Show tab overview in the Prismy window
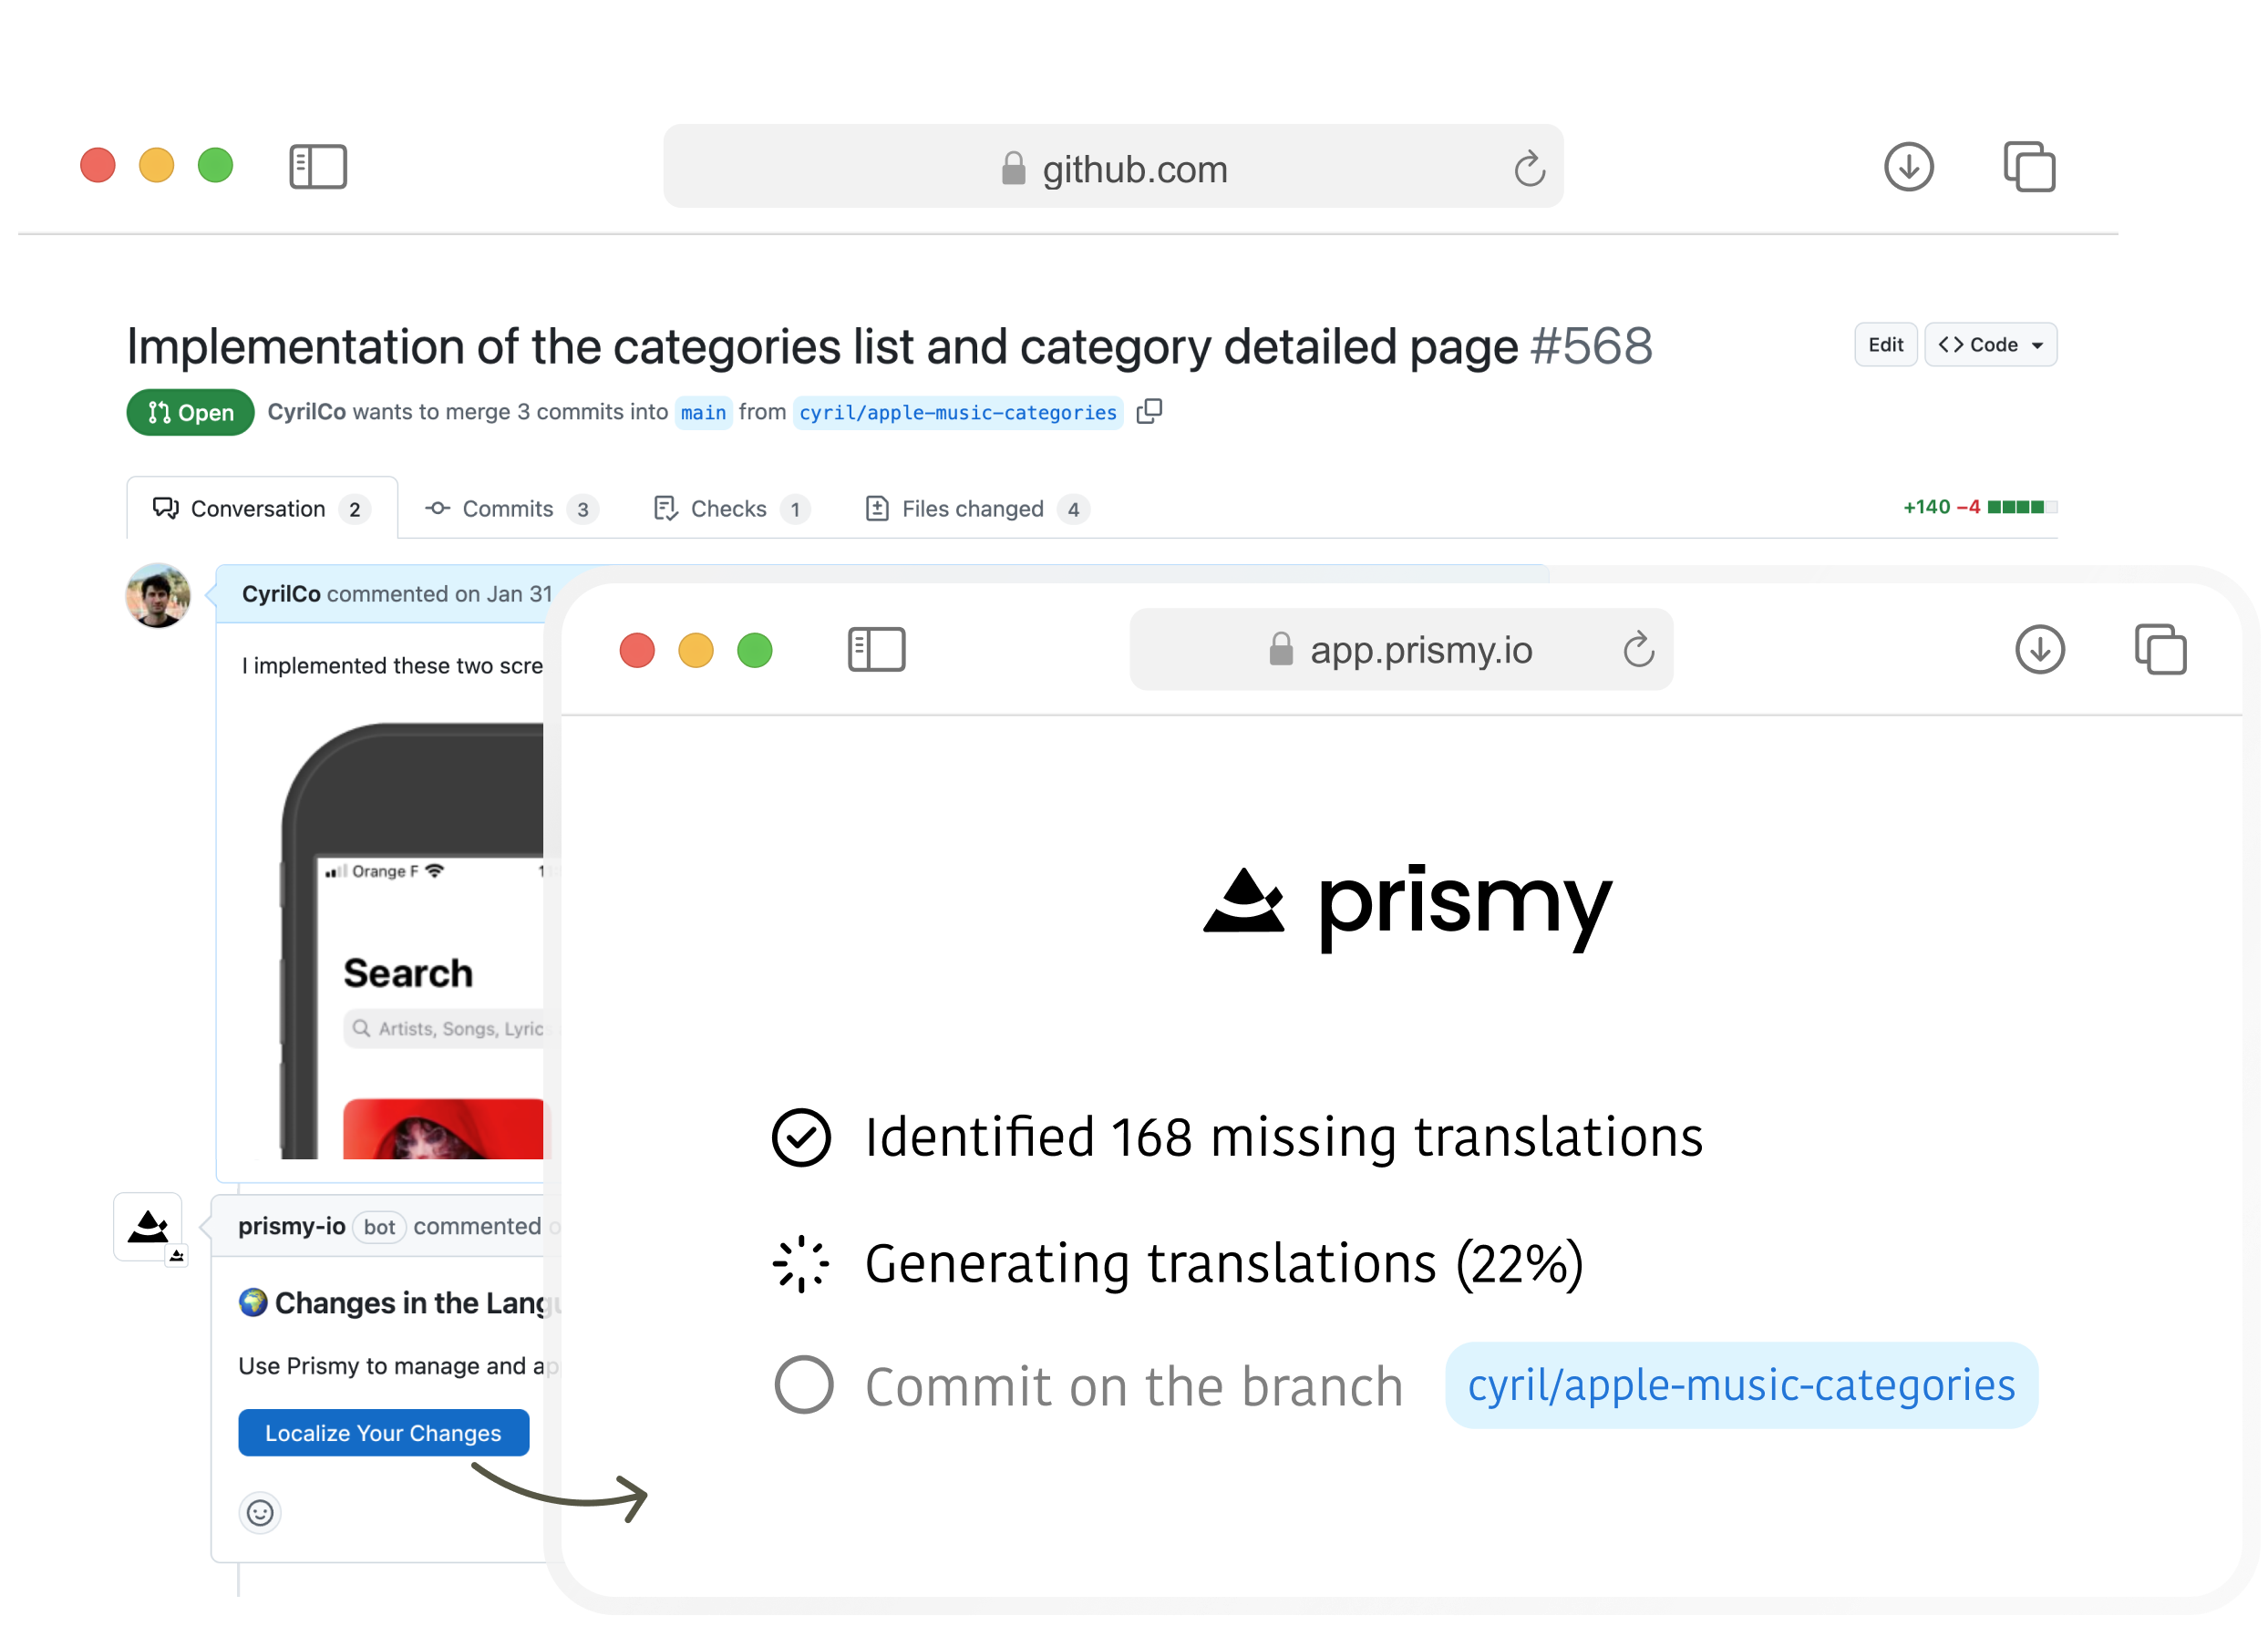This screenshot has height=1626, width=2268. click(x=2160, y=650)
